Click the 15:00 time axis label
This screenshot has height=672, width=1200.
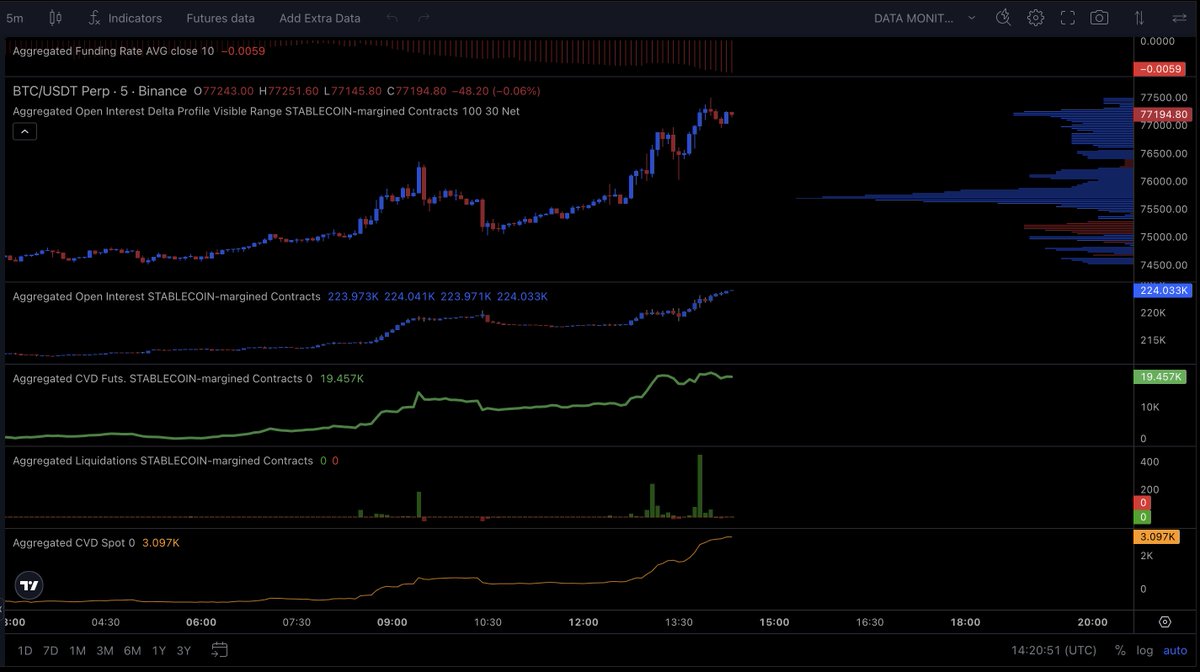tap(774, 622)
